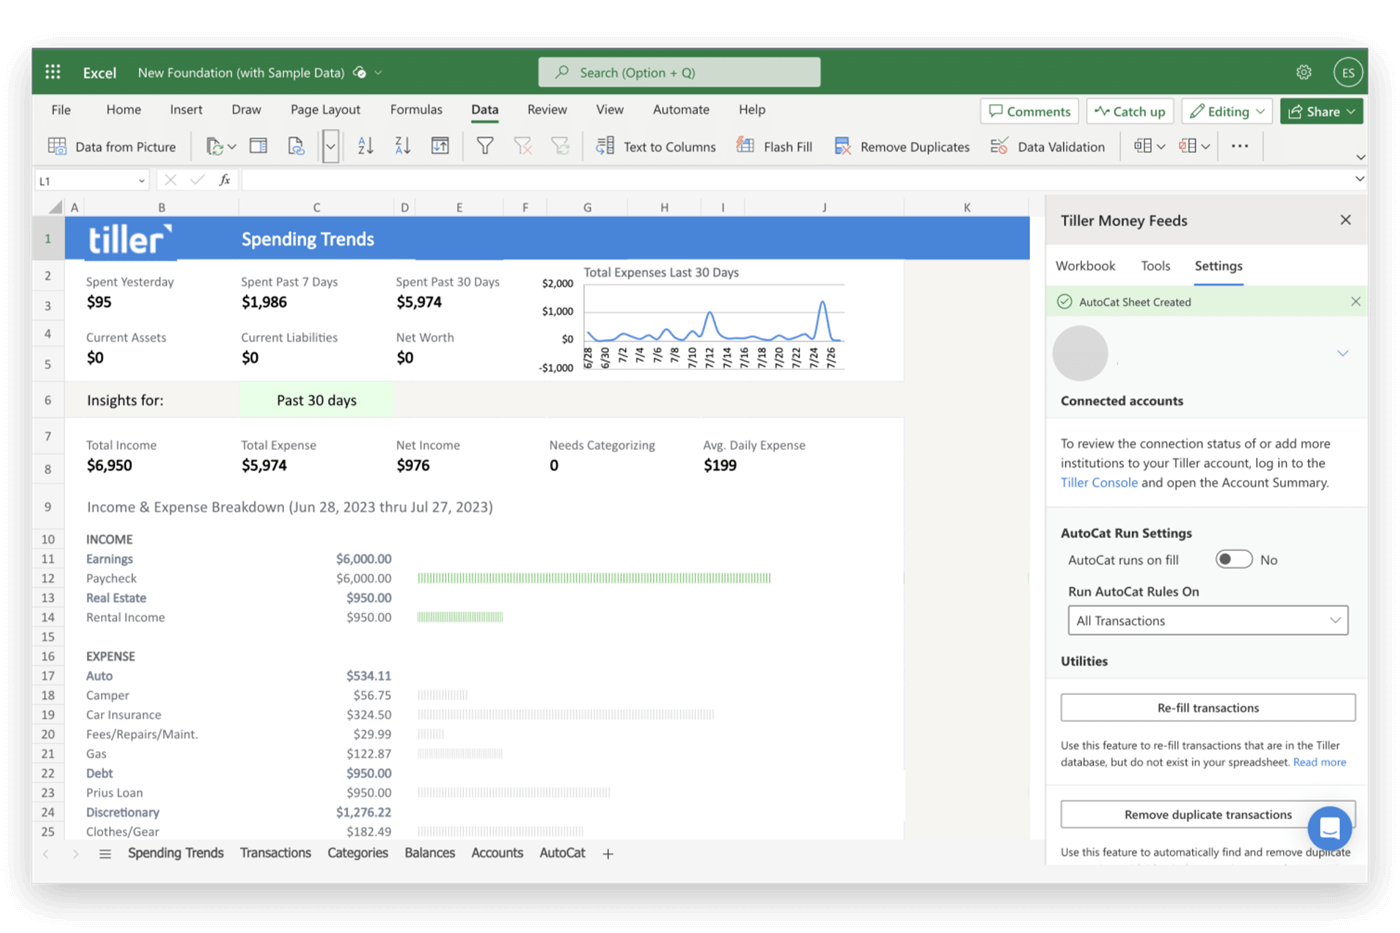Open Data Validation
Screen dimensions: 1400x933
(x=1047, y=146)
